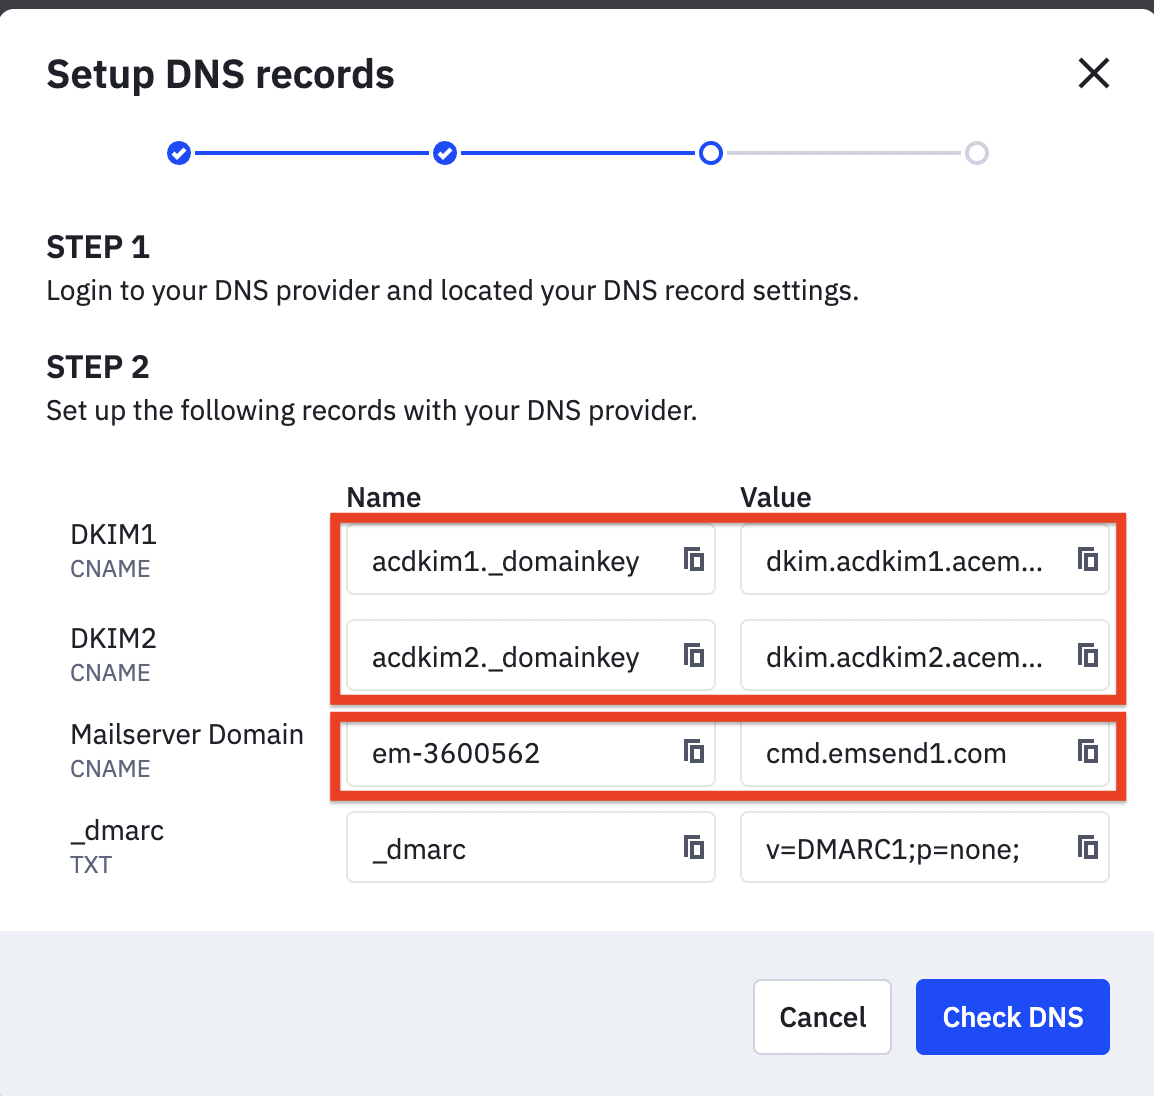Cancel the DNS setup dialog

tap(822, 1017)
